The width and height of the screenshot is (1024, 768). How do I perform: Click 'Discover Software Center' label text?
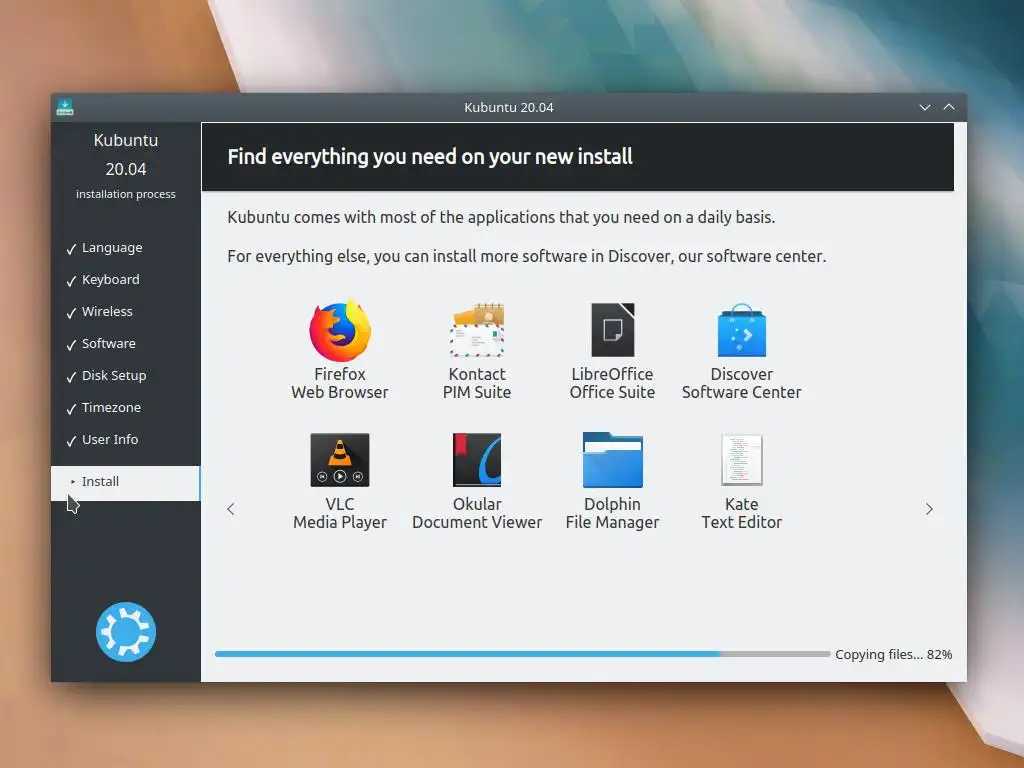741,383
